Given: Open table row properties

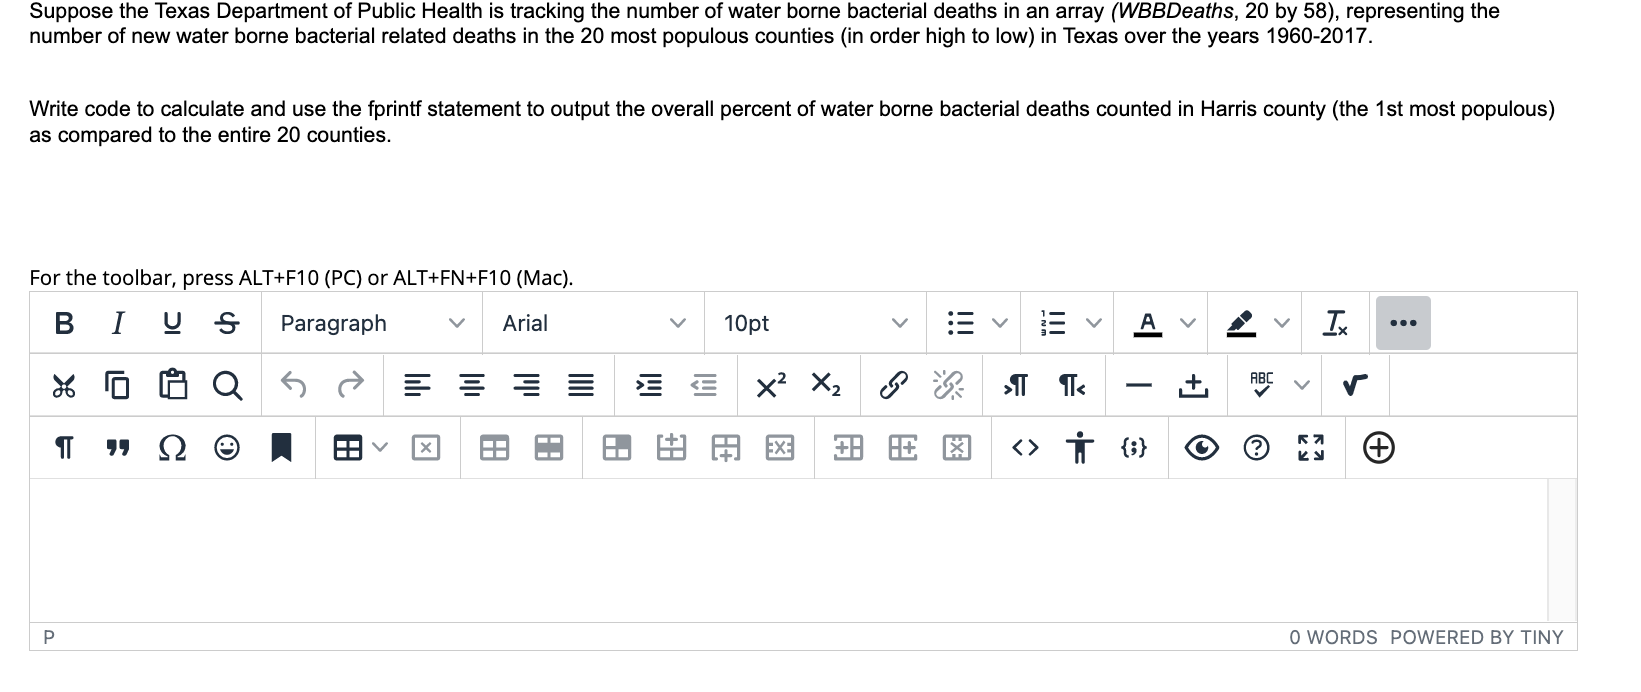Looking at the screenshot, I should point(548,448).
